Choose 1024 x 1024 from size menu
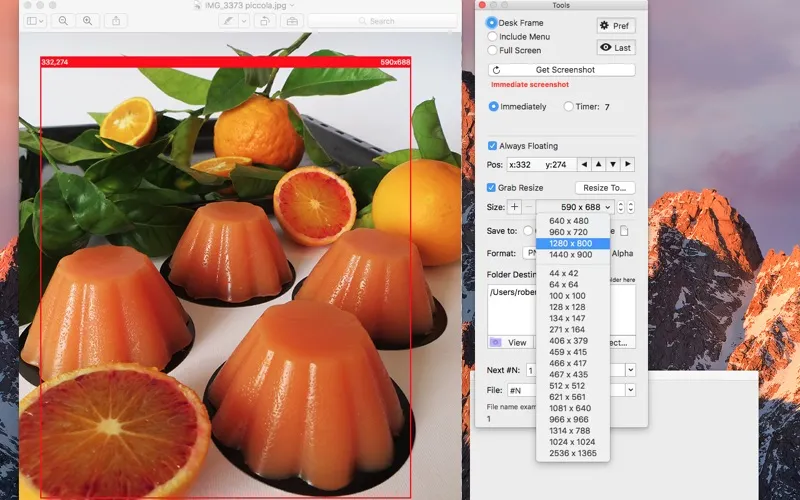The image size is (800, 500). coord(573,441)
